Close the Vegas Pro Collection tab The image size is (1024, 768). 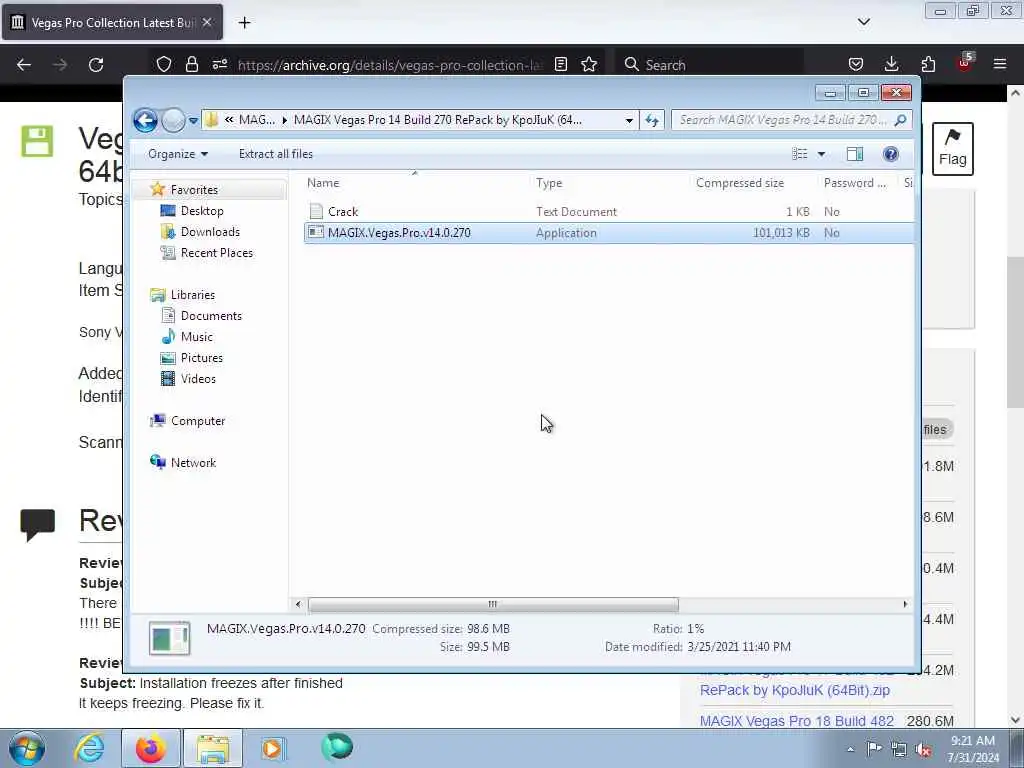tap(206, 22)
